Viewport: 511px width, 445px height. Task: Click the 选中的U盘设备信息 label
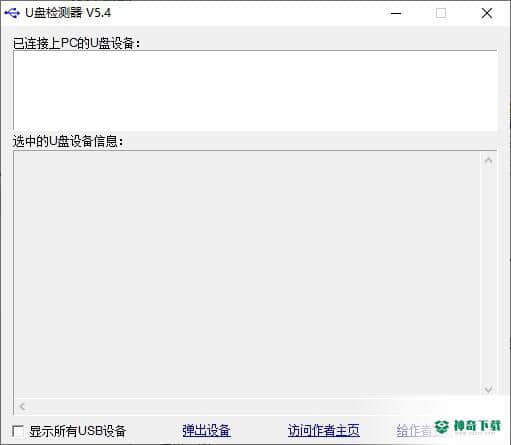pyautogui.click(x=68, y=141)
